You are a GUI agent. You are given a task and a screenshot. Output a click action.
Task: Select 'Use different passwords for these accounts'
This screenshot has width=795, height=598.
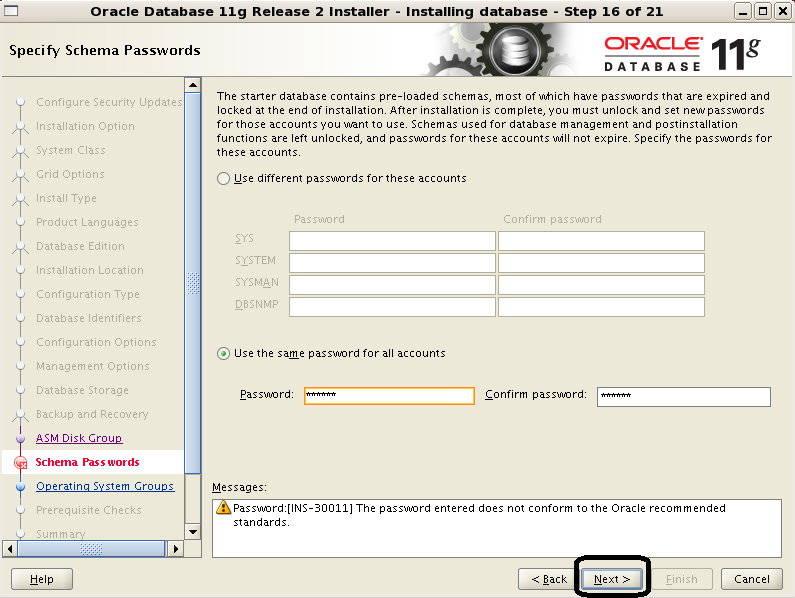click(x=223, y=178)
